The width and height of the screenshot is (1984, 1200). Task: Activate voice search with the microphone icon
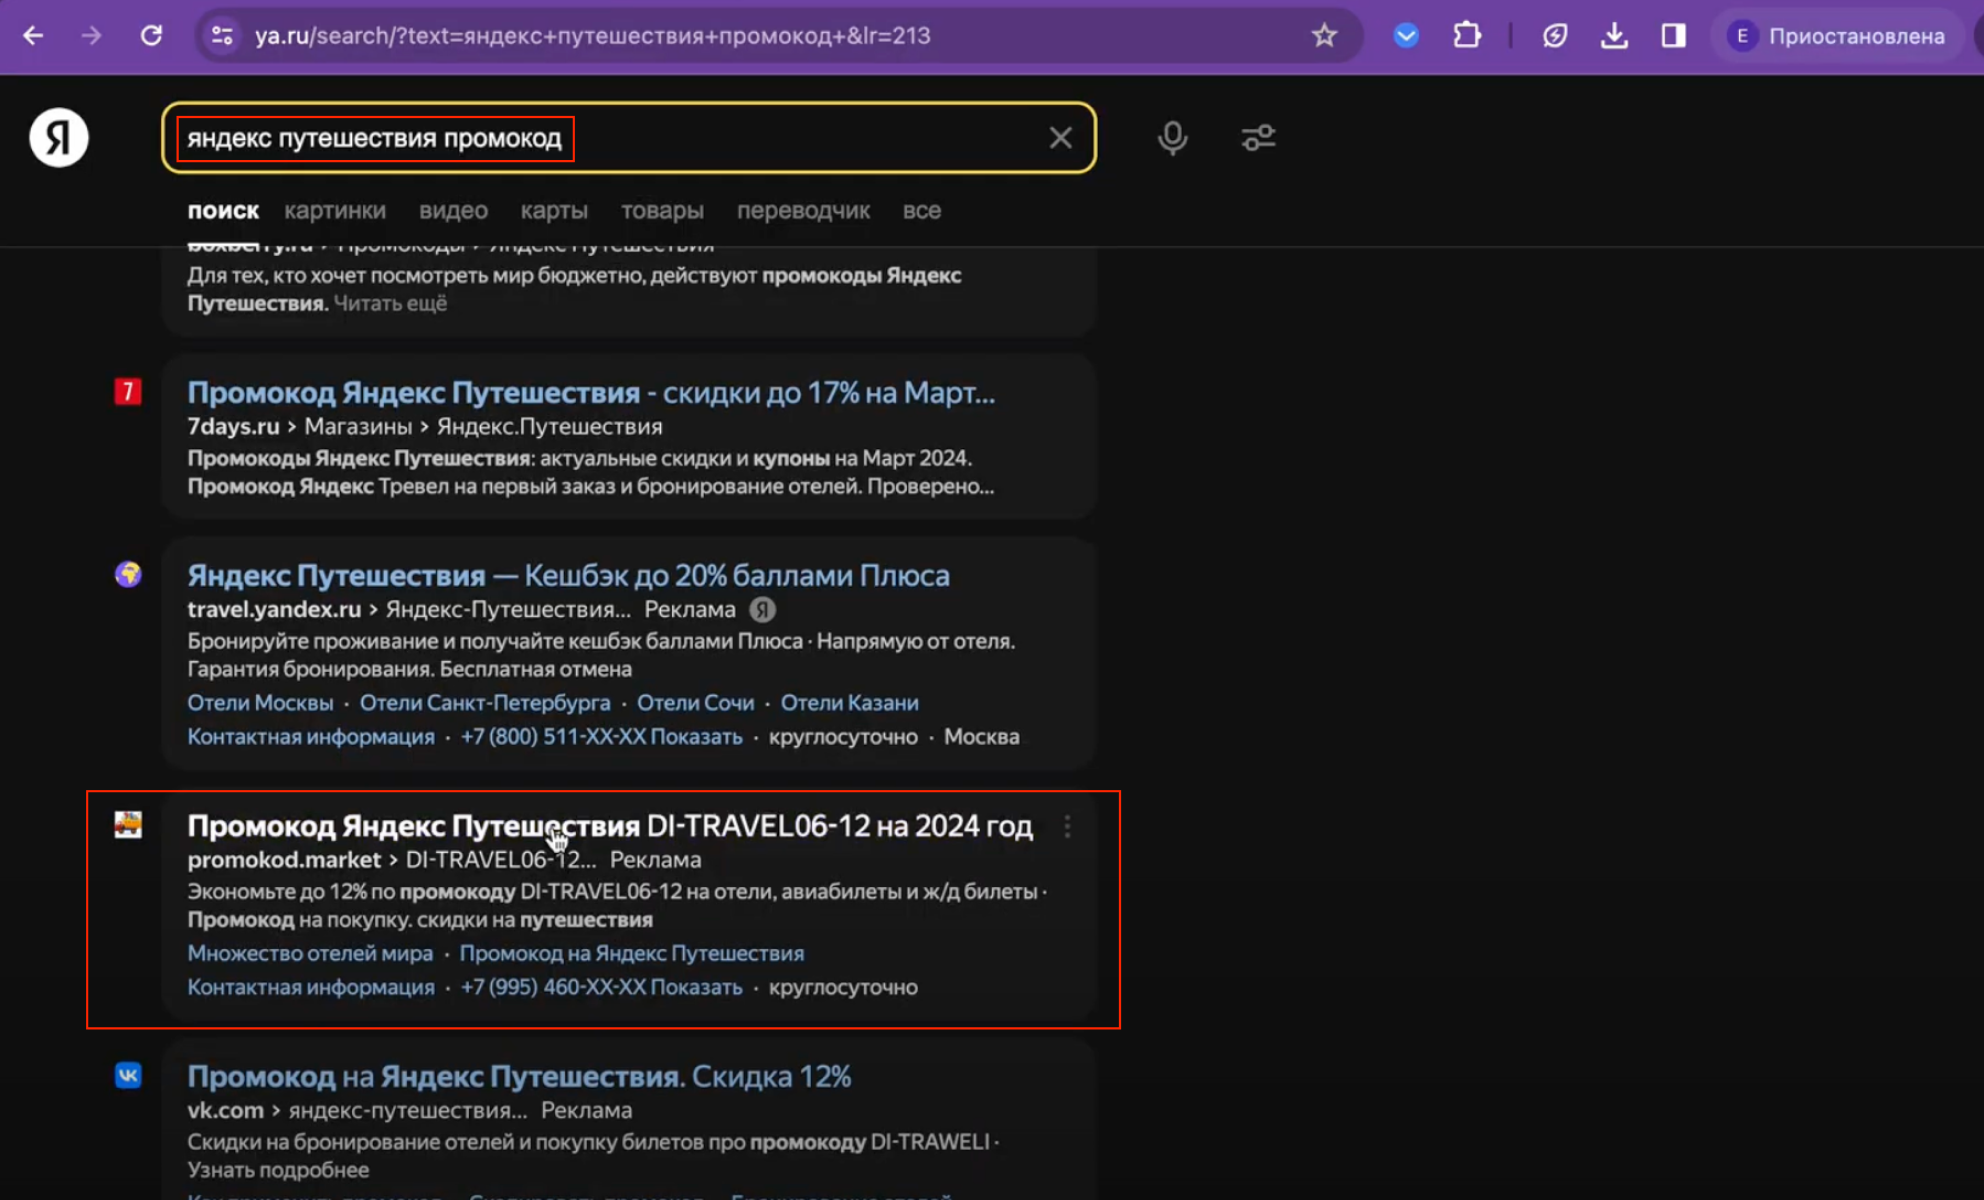click(x=1171, y=137)
